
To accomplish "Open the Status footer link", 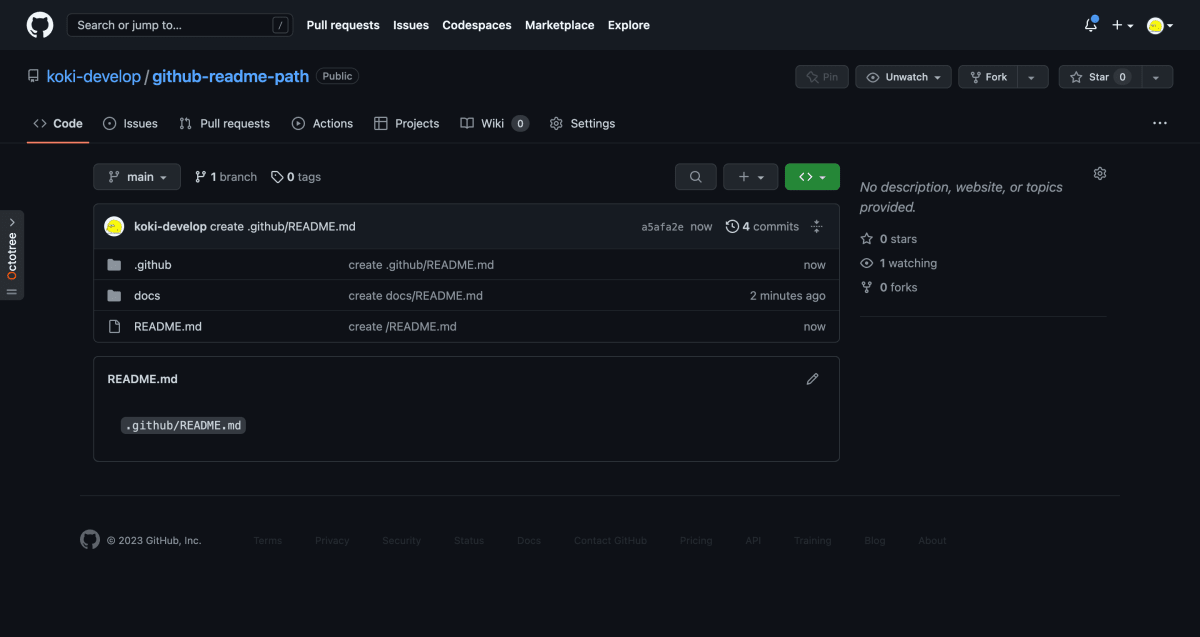I will click(x=469, y=540).
